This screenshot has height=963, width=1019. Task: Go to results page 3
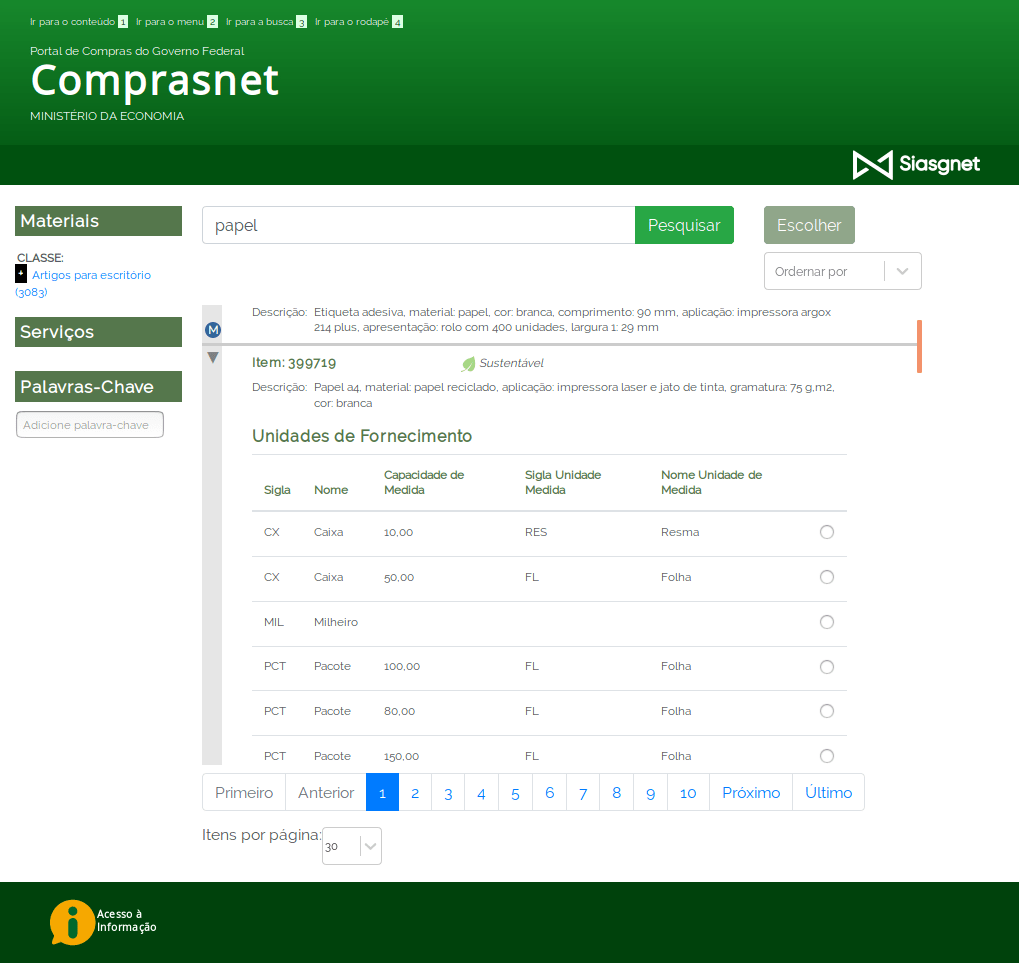(448, 793)
